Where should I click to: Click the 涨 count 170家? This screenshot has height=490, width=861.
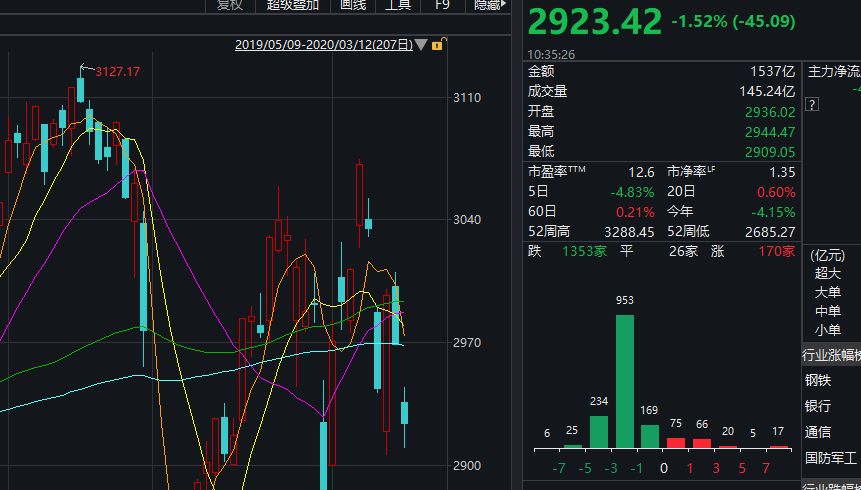[x=776, y=252]
